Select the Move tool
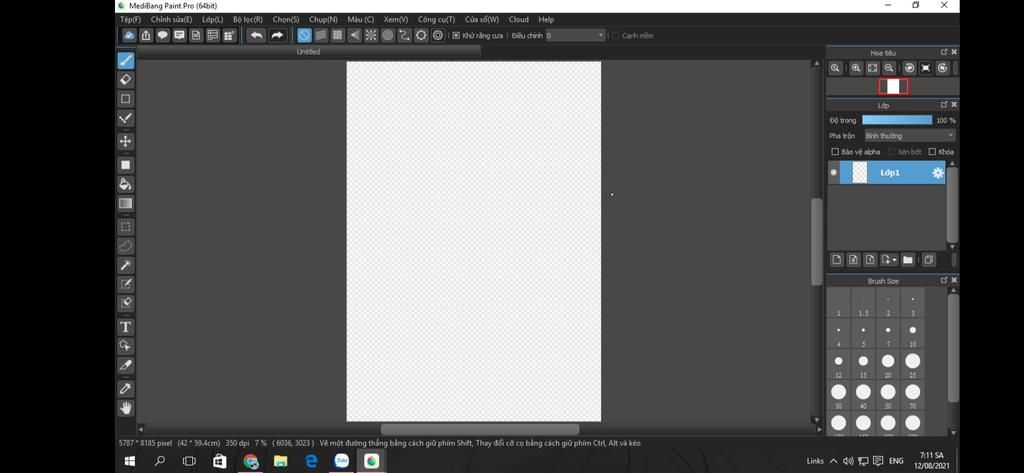The height and width of the screenshot is (473, 1024). tap(125, 141)
